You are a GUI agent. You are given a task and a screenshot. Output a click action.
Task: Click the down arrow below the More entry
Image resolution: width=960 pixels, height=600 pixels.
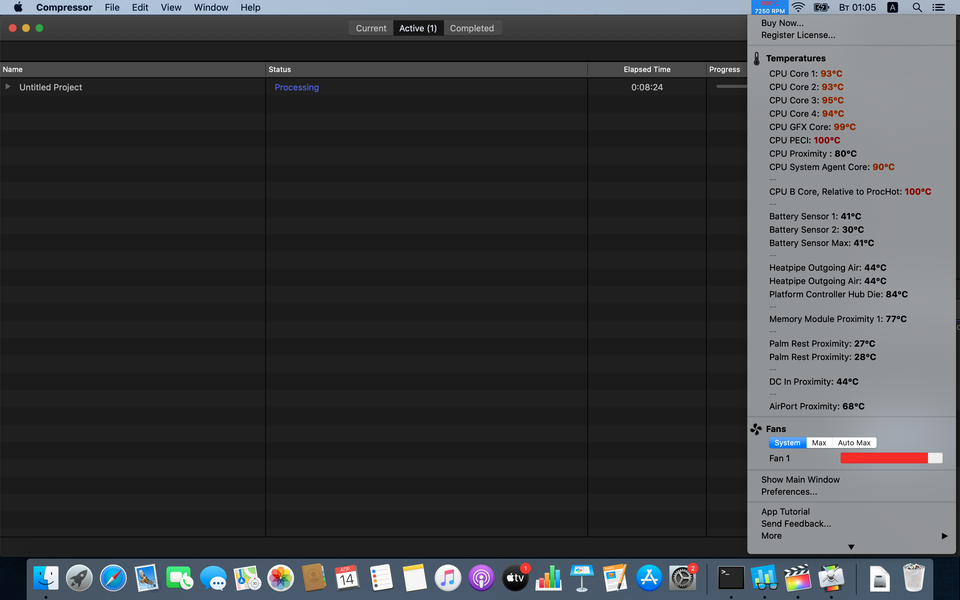(x=851, y=547)
